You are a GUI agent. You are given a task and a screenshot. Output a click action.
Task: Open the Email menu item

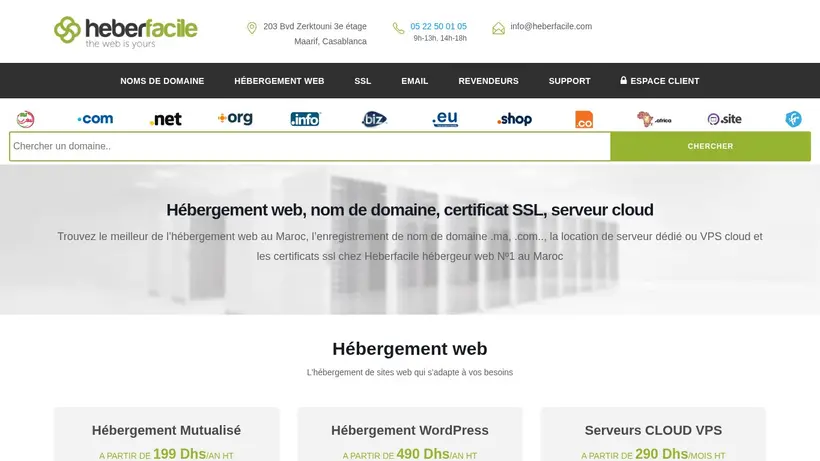click(x=415, y=81)
